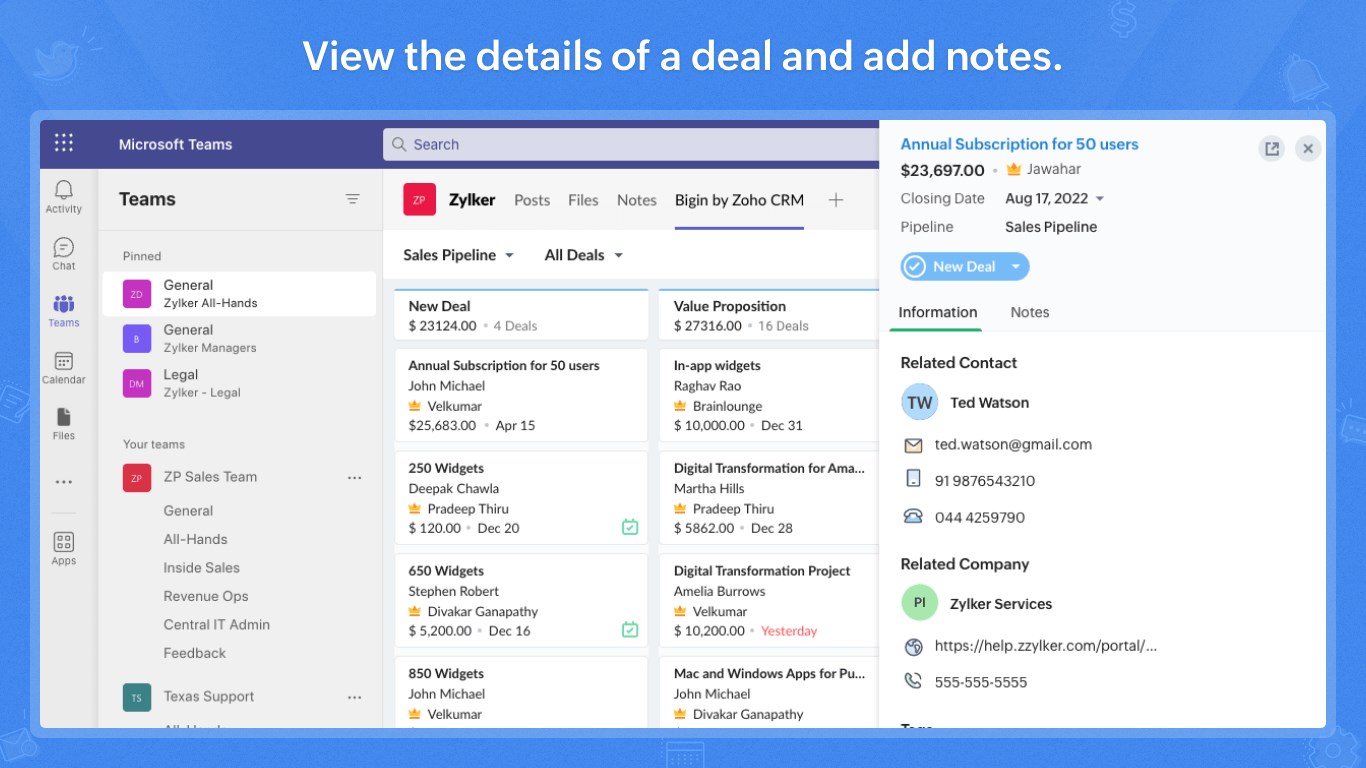Open Mac and Windows Apps deal card
The image size is (1366, 768).
tap(768, 692)
